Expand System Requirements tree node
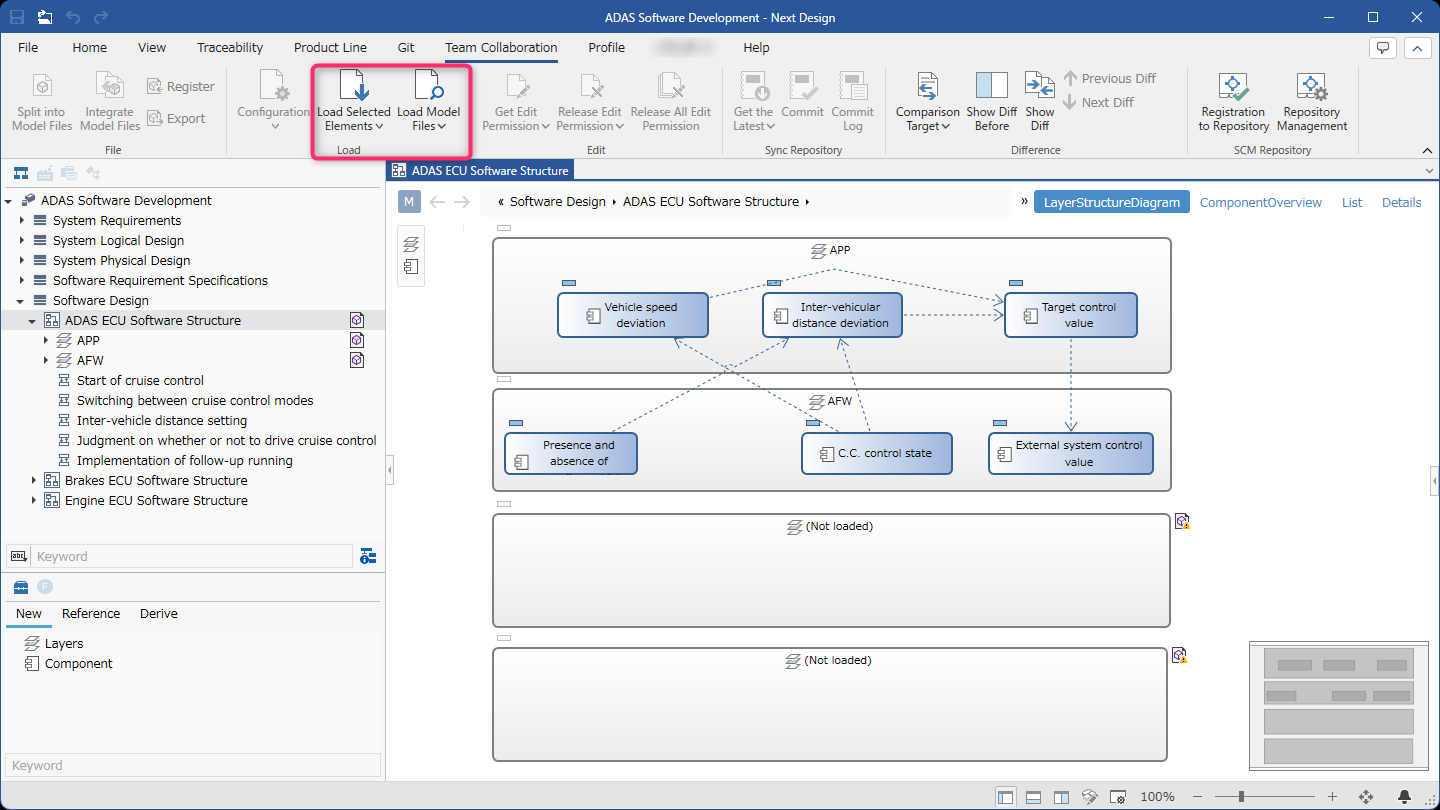 tap(22, 220)
